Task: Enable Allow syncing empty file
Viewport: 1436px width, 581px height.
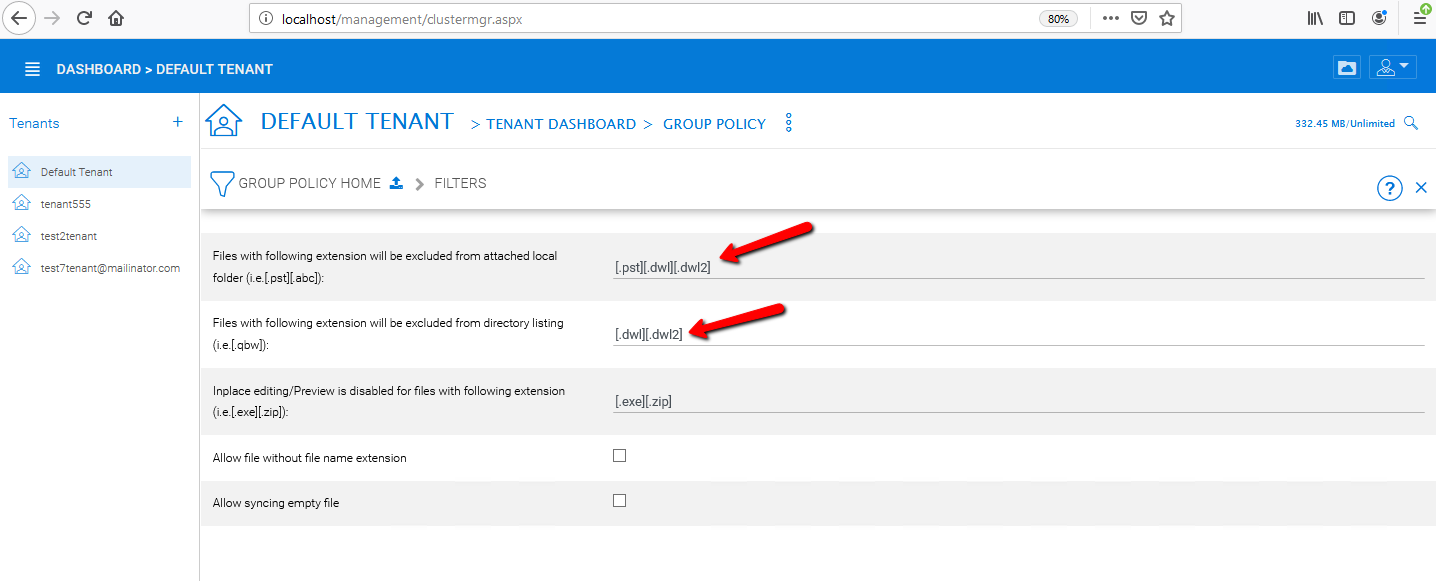Action: pyautogui.click(x=619, y=501)
